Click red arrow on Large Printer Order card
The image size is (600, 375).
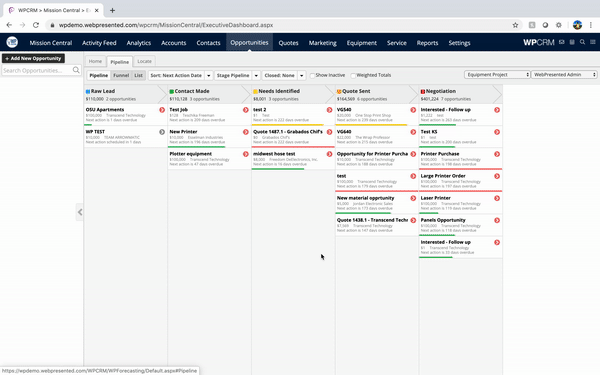click(497, 176)
